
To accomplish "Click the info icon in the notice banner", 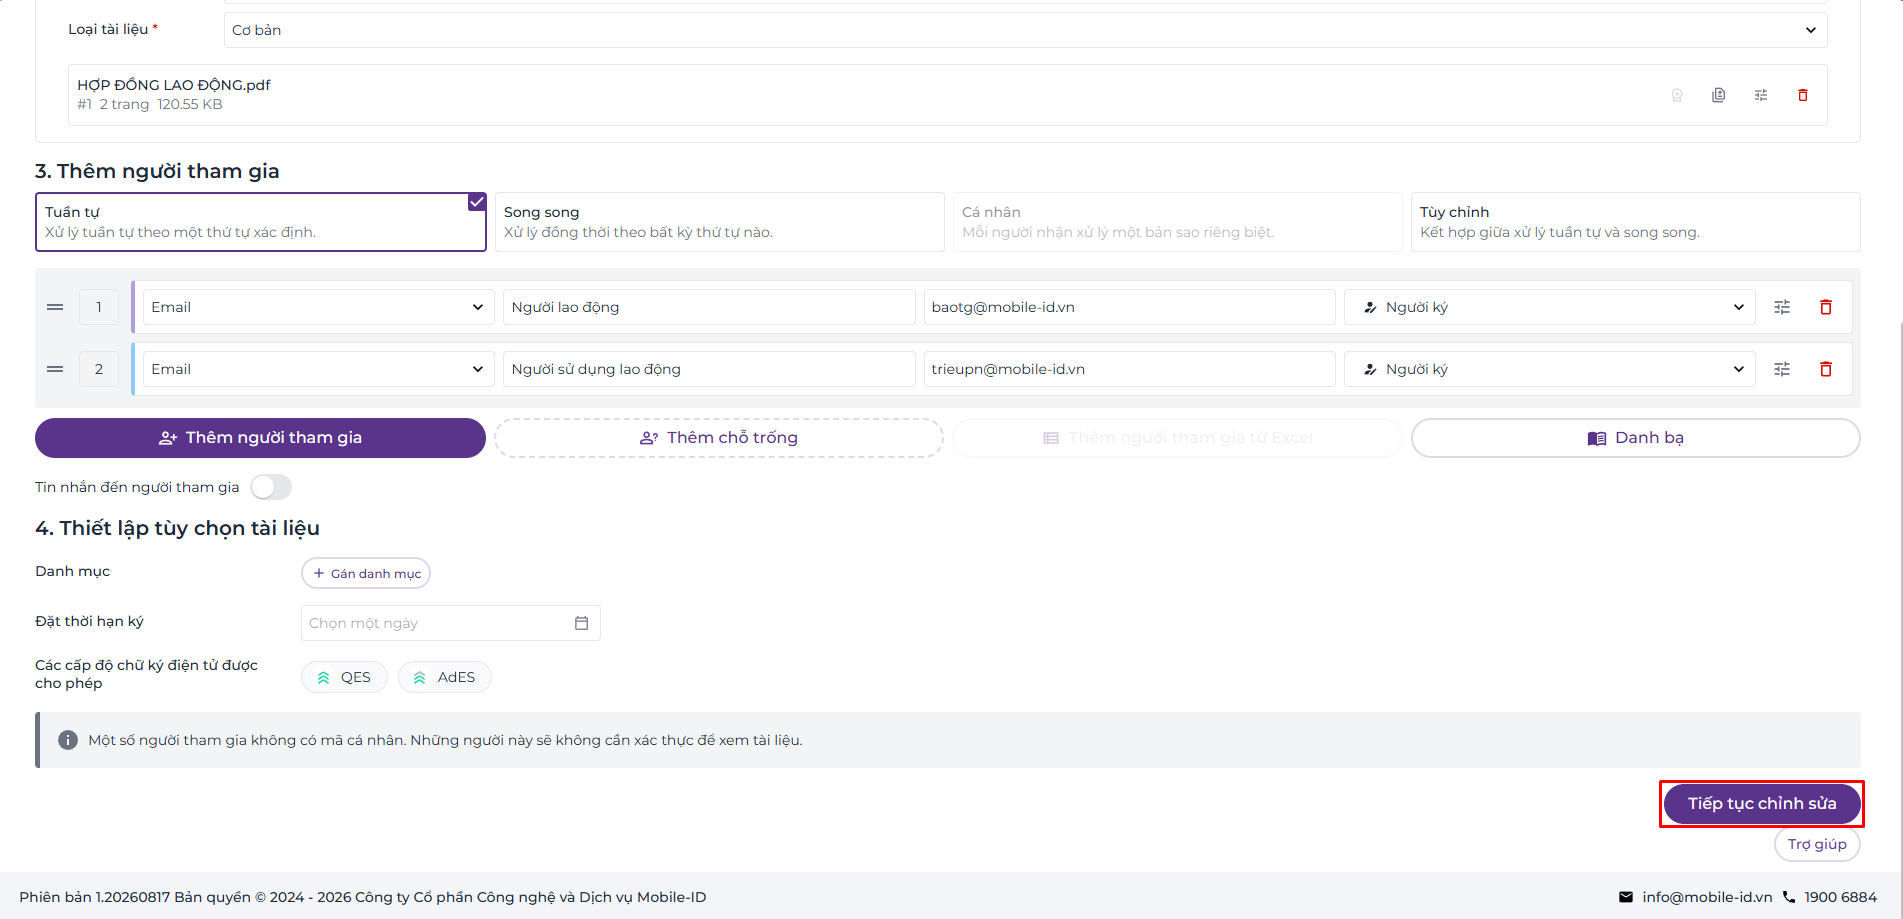I will click(68, 740).
